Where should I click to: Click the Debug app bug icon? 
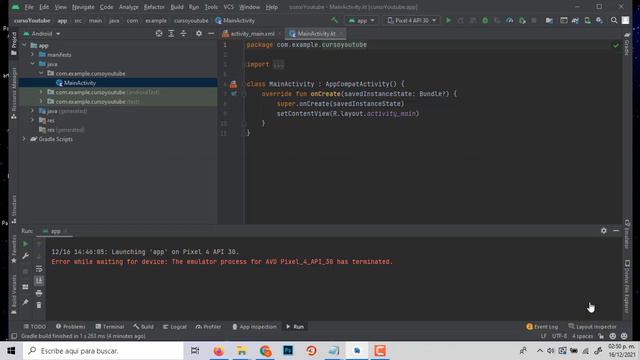click(x=485, y=20)
